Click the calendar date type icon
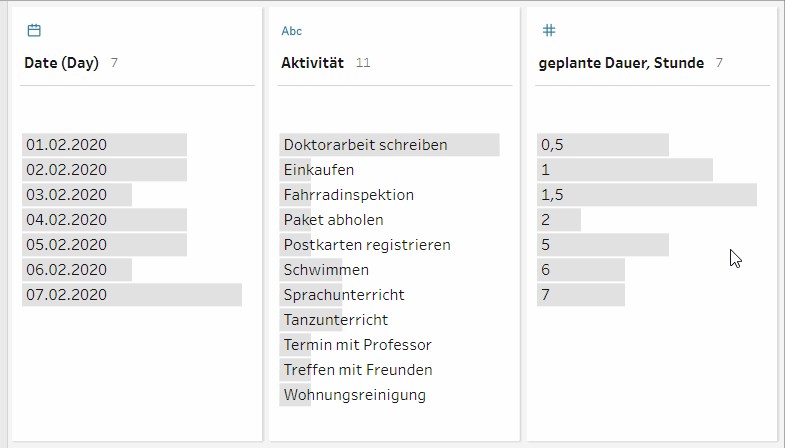This screenshot has height=448, width=785. click(34, 31)
